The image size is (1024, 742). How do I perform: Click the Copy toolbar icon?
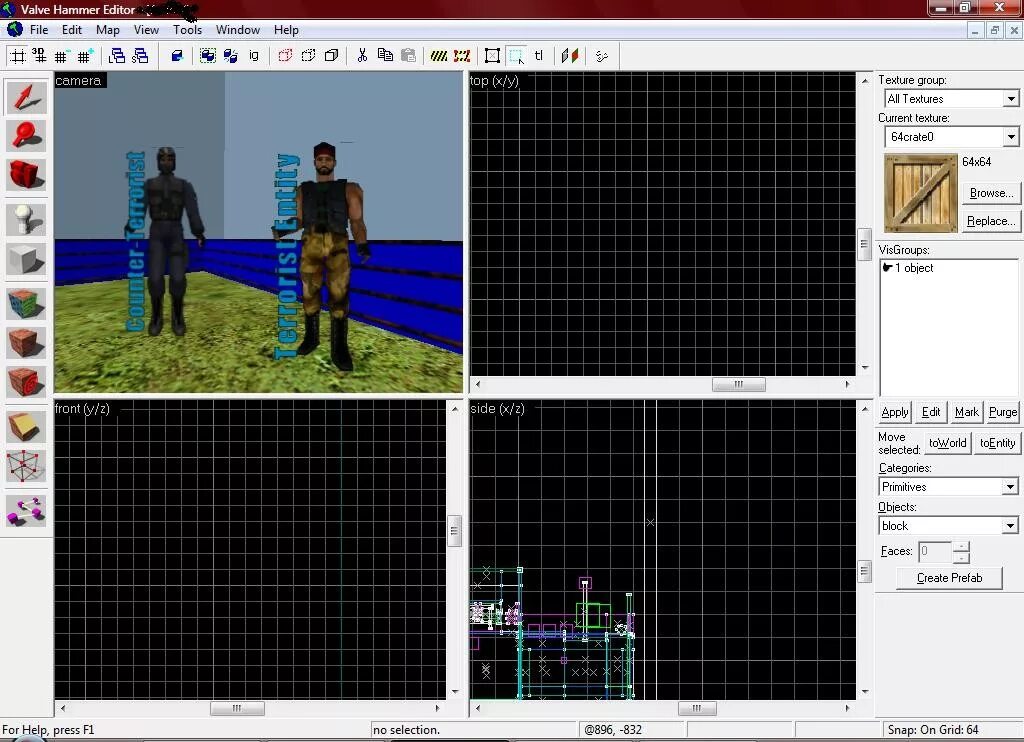[385, 56]
